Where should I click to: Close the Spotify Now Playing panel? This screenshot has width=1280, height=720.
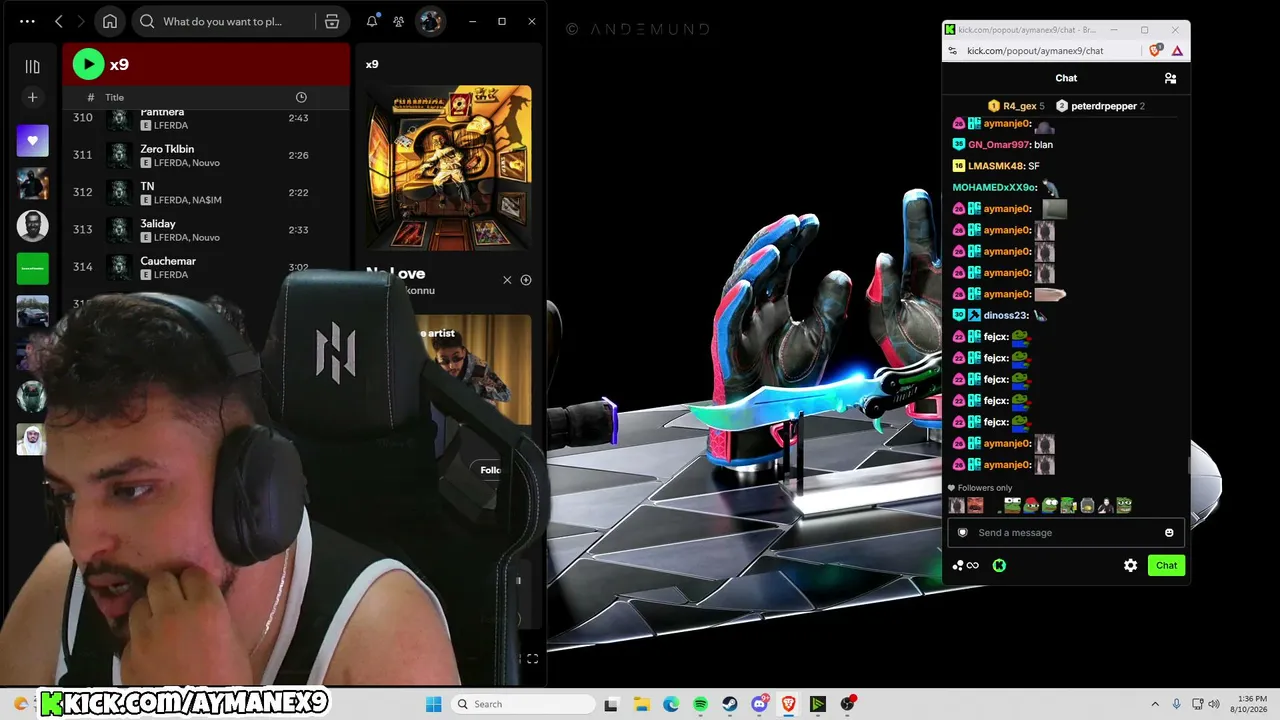click(507, 280)
